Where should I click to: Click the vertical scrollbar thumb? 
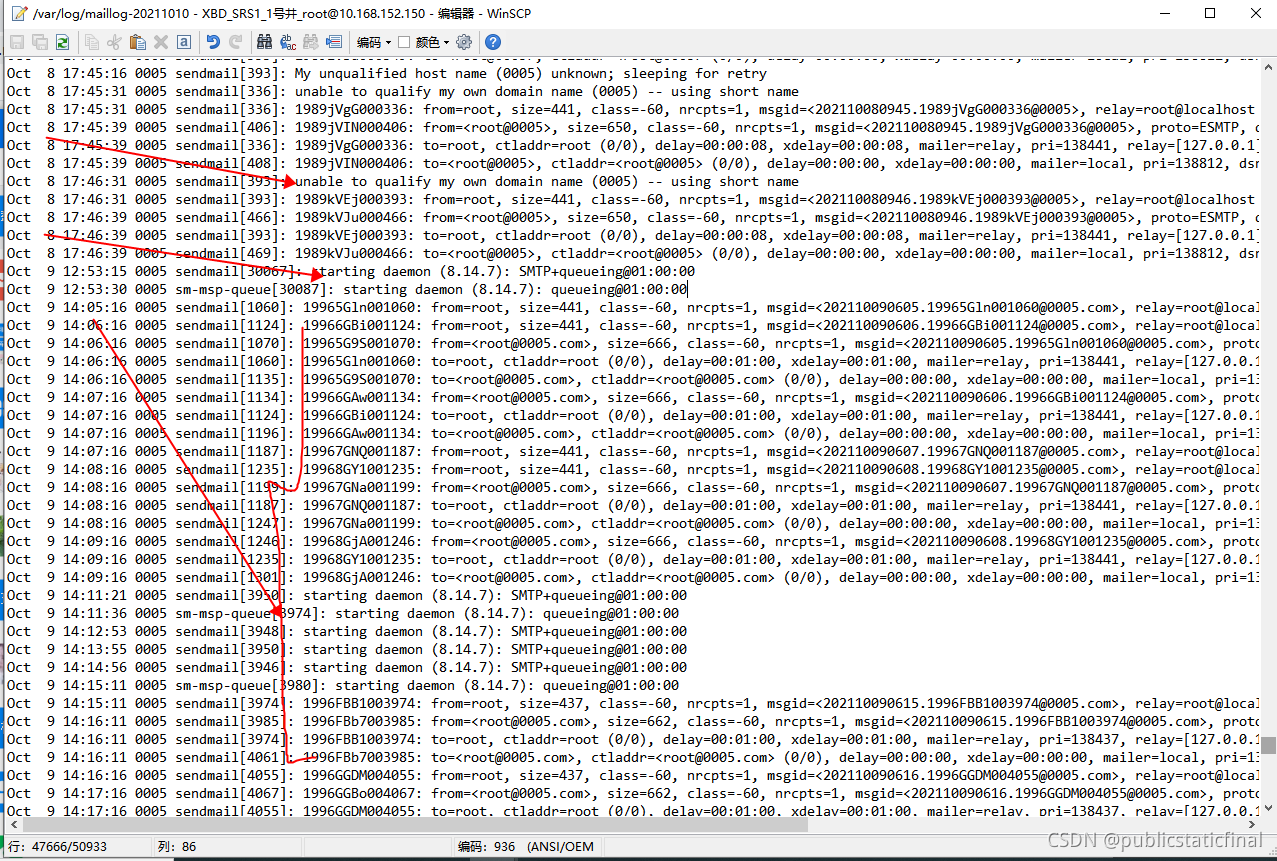1268,745
